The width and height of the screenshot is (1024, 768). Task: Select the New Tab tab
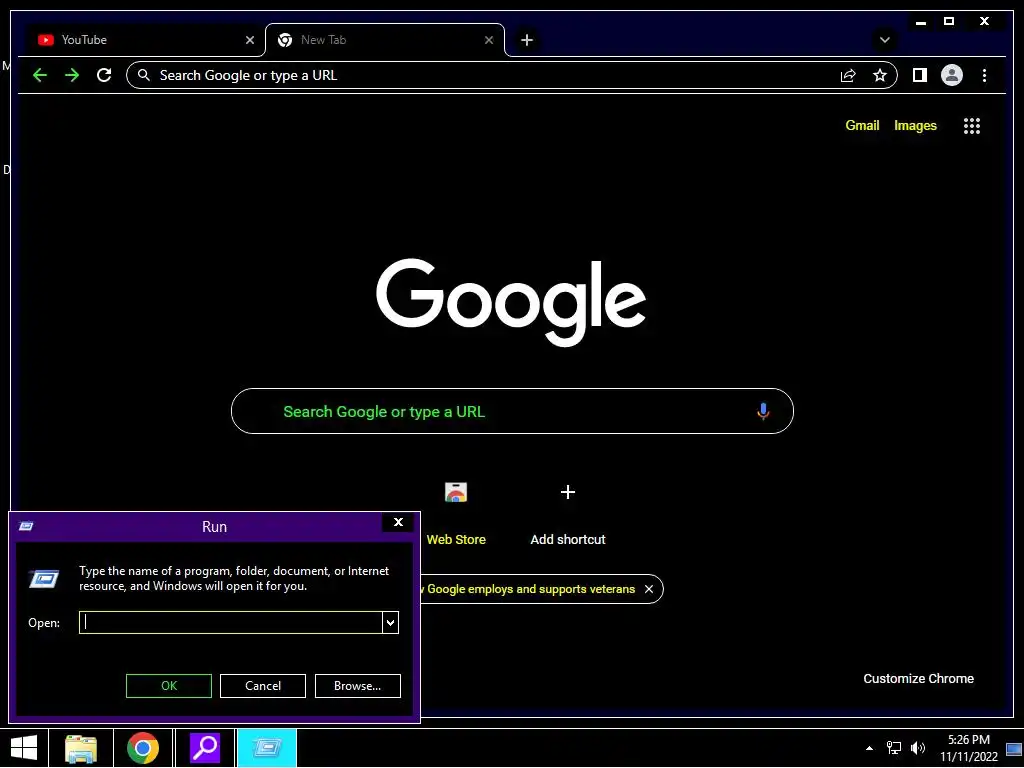click(x=384, y=40)
